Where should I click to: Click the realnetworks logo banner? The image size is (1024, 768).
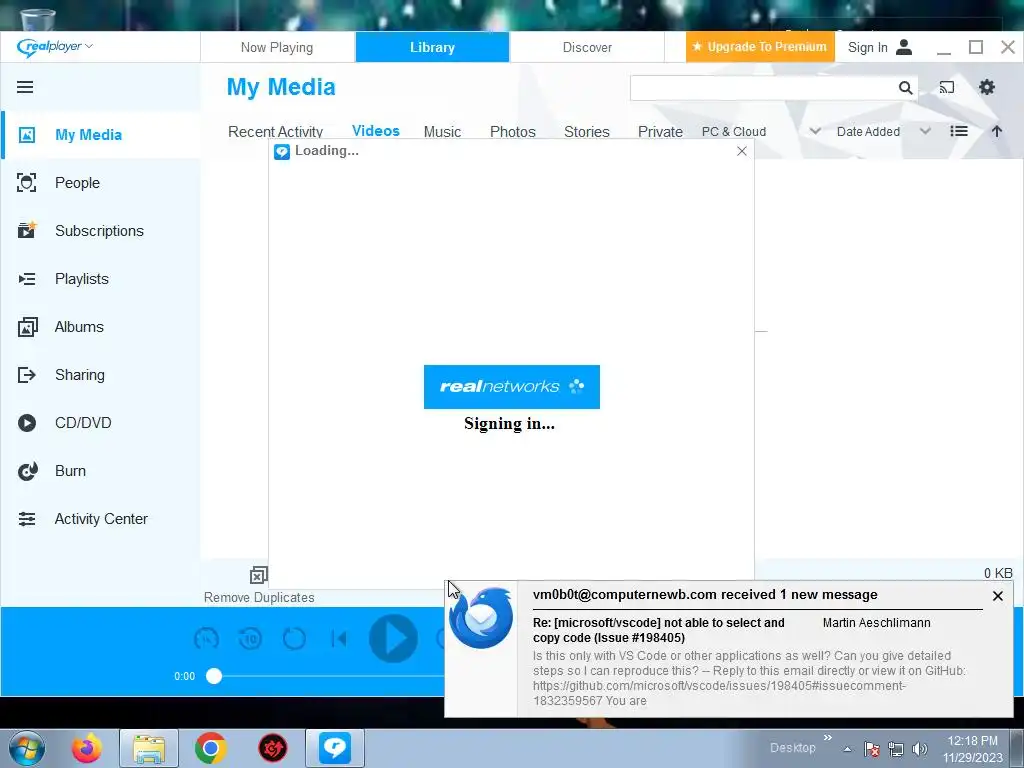point(511,387)
